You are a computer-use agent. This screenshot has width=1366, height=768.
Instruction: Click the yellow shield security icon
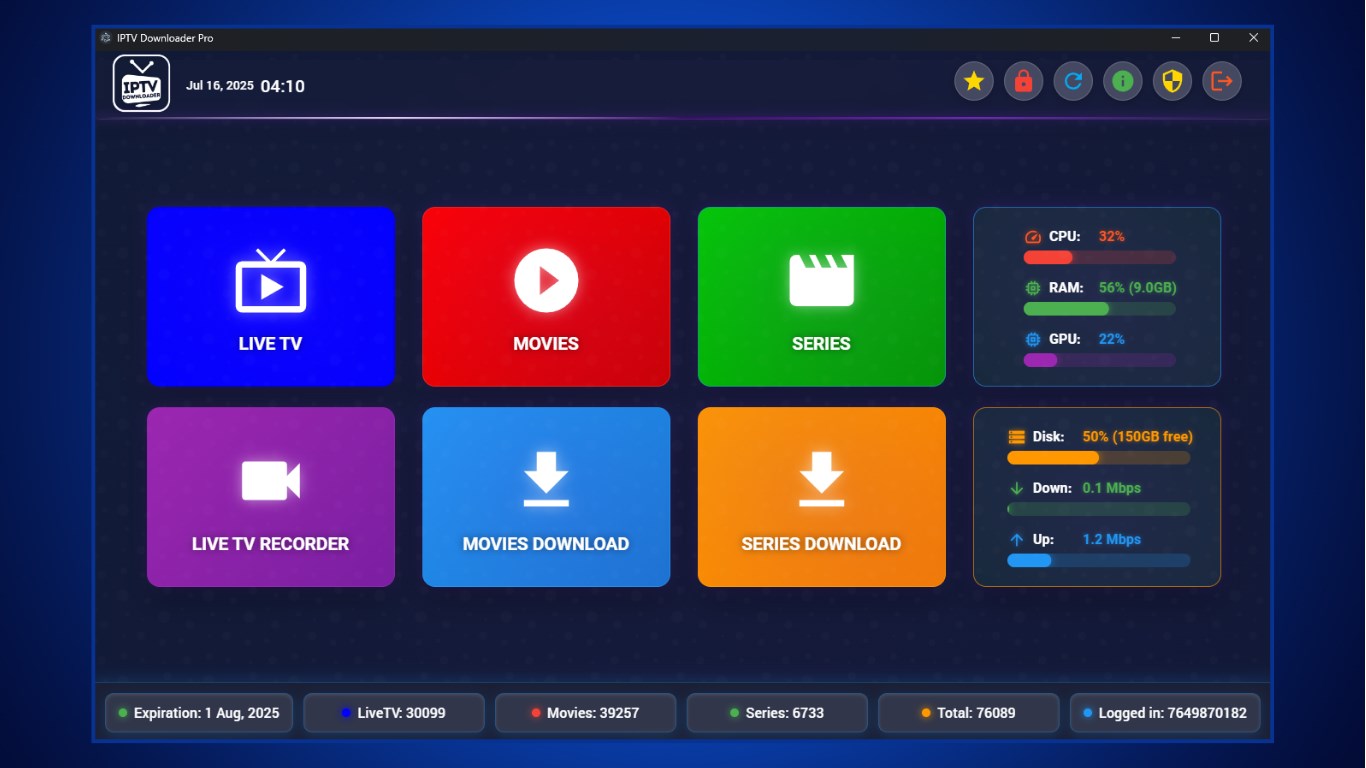[1172, 81]
